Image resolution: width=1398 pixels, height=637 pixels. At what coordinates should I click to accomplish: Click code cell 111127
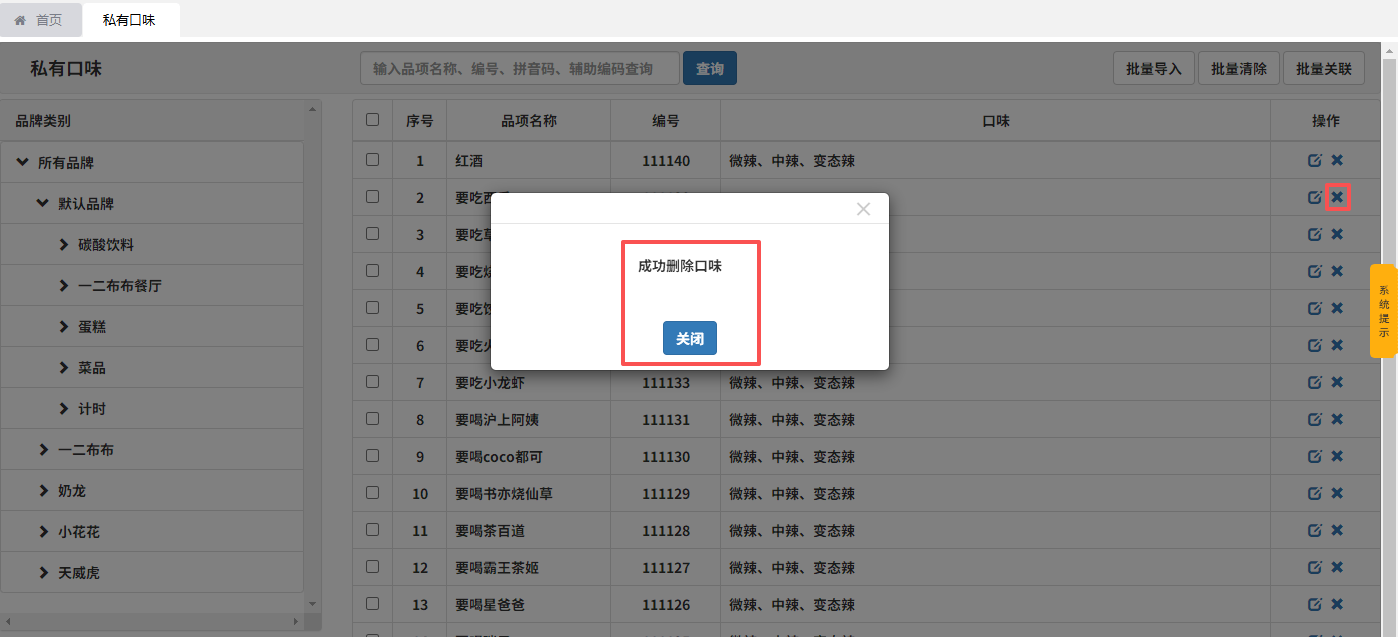666,567
